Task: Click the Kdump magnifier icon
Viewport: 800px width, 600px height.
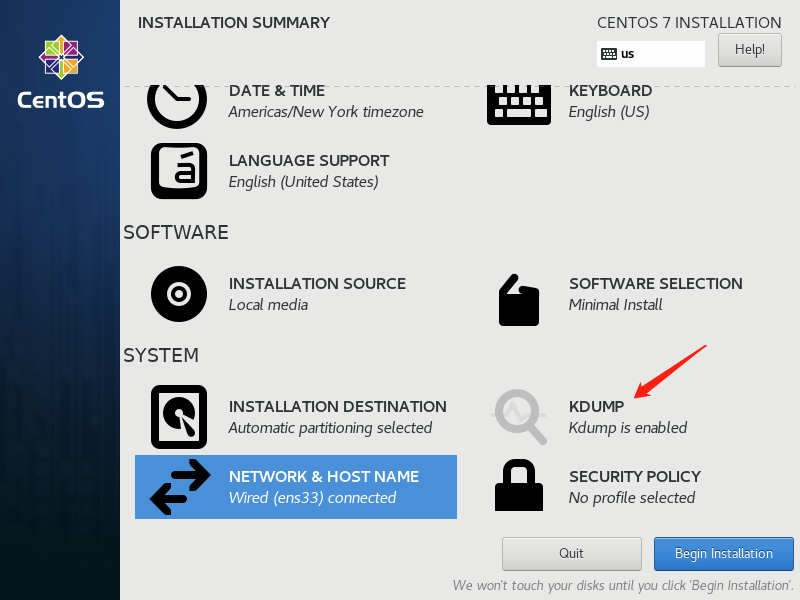Action: (x=519, y=416)
